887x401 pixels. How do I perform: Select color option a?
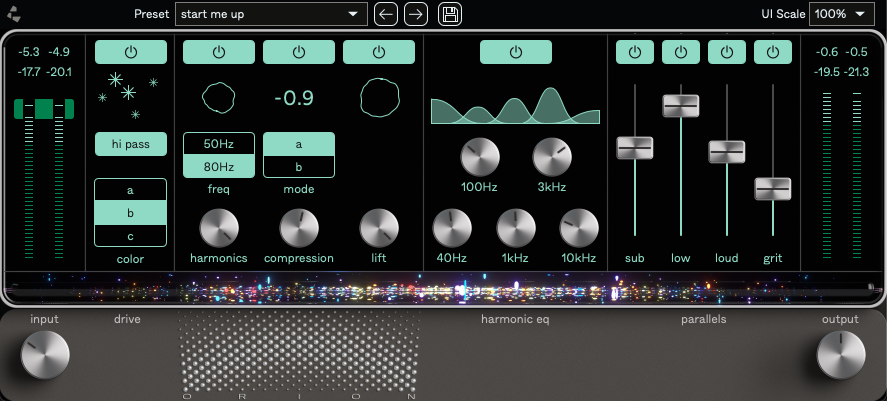[130, 190]
